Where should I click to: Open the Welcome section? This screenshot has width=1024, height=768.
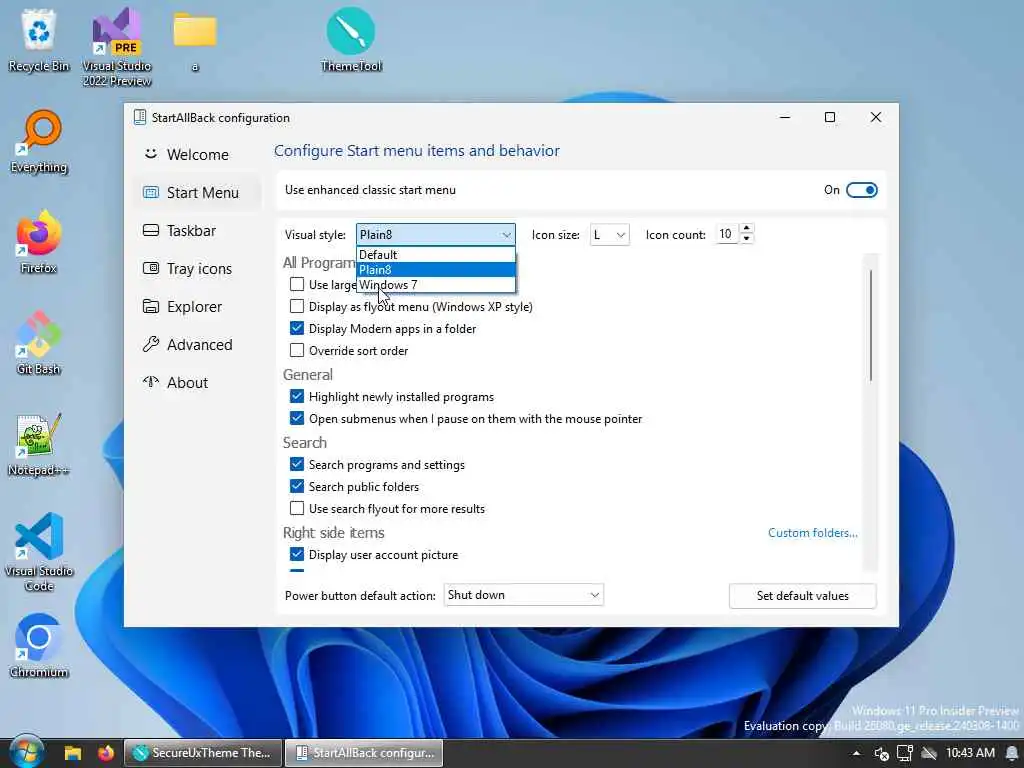pyautogui.click(x=197, y=155)
